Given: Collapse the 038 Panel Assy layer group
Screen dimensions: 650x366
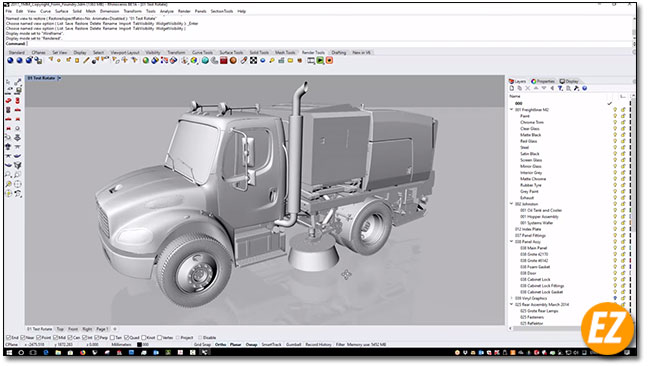Looking at the screenshot, I should point(512,242).
